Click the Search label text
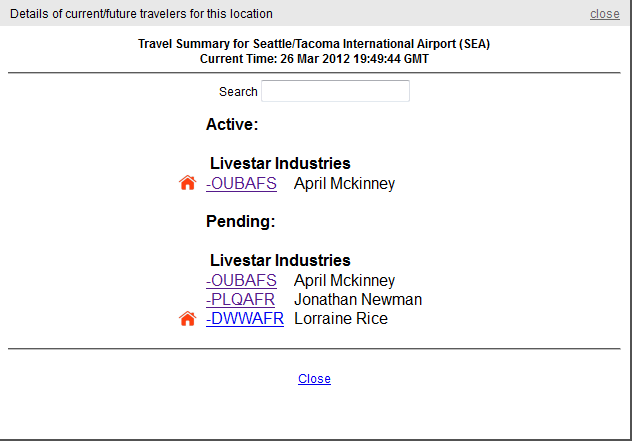The height and width of the screenshot is (441, 632). click(x=238, y=92)
